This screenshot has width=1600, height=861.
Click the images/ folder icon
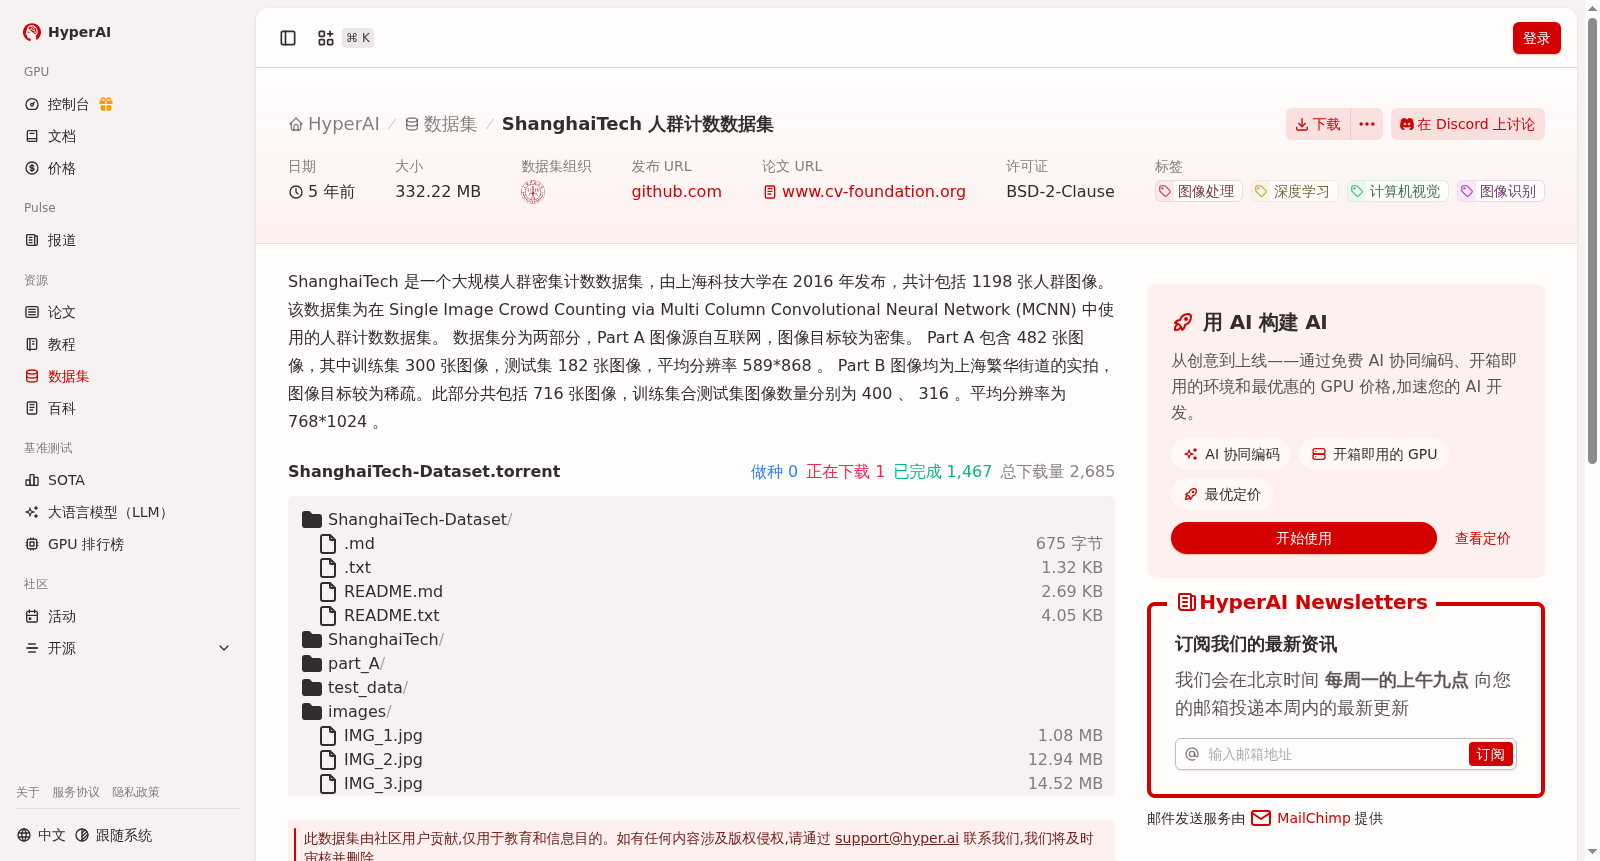tap(312, 712)
